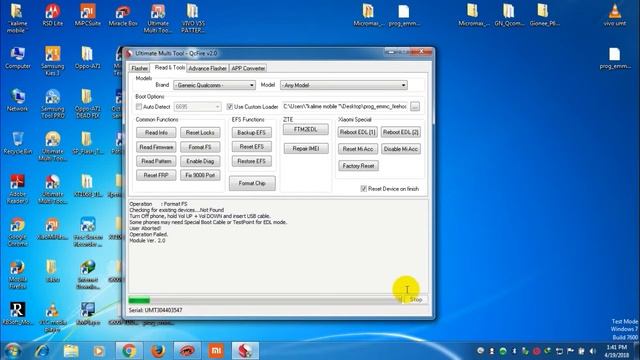Click the Format Chip button

click(252, 183)
